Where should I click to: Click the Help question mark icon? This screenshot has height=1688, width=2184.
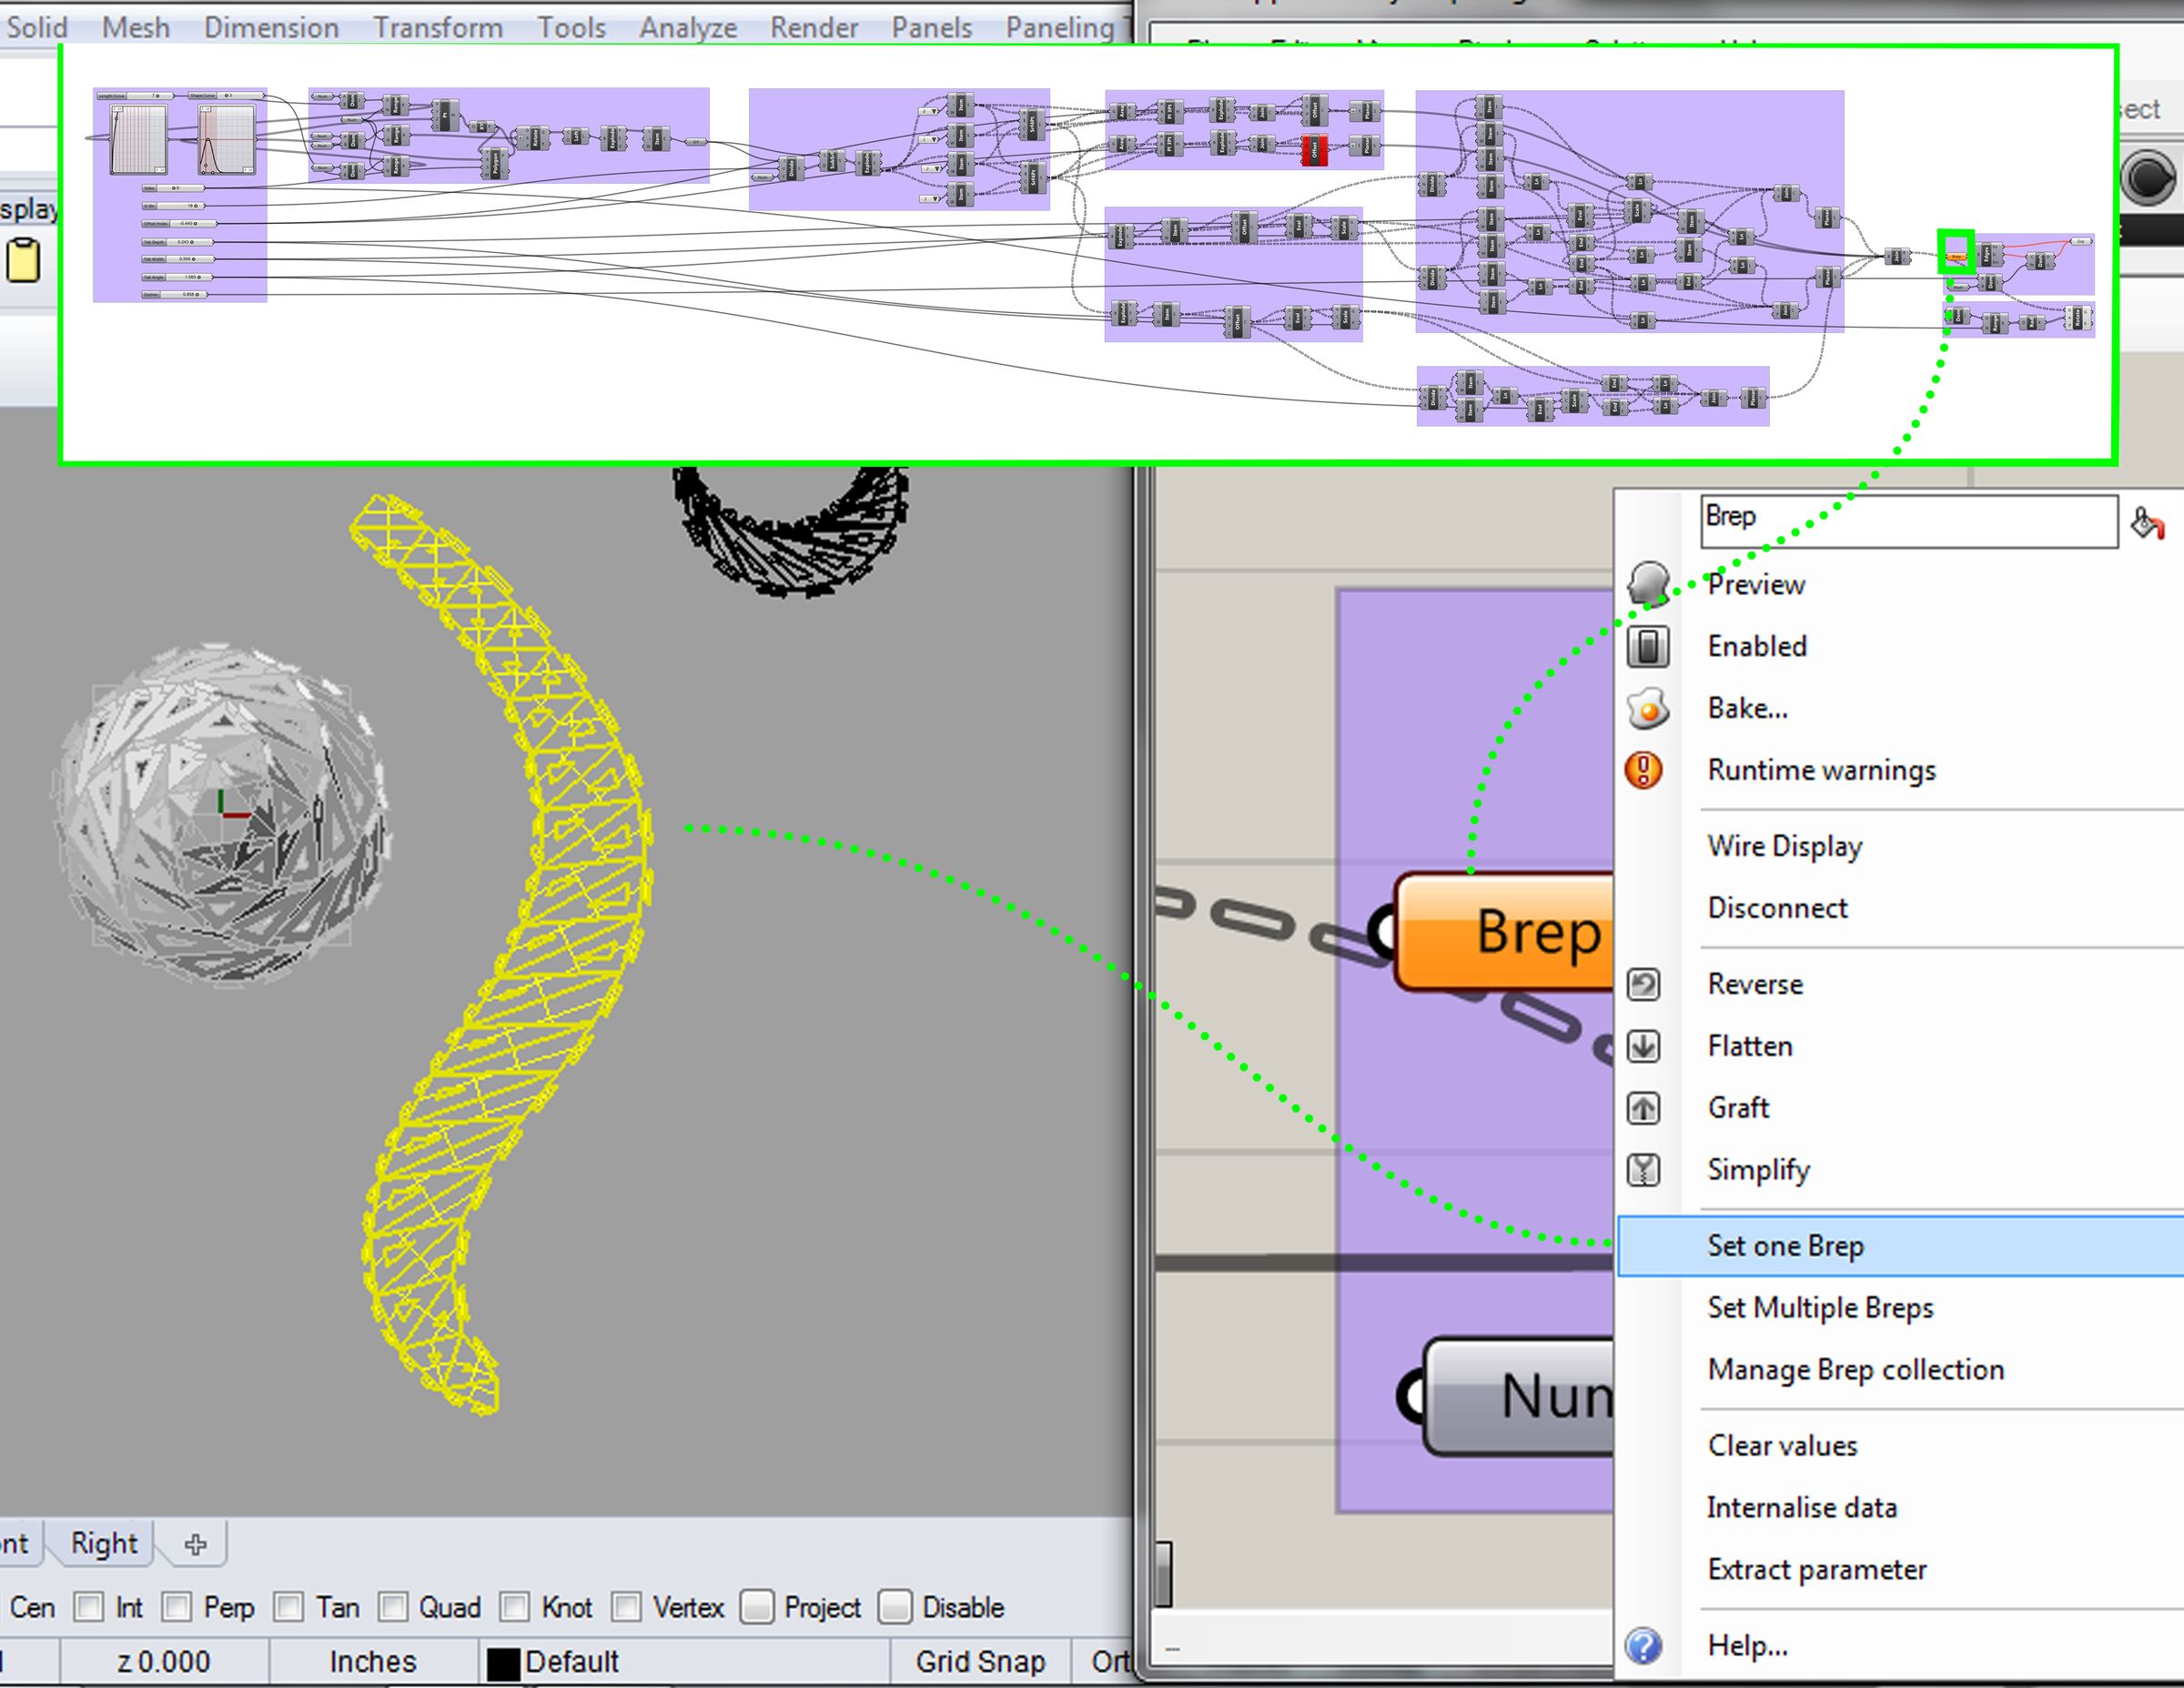1644,1645
